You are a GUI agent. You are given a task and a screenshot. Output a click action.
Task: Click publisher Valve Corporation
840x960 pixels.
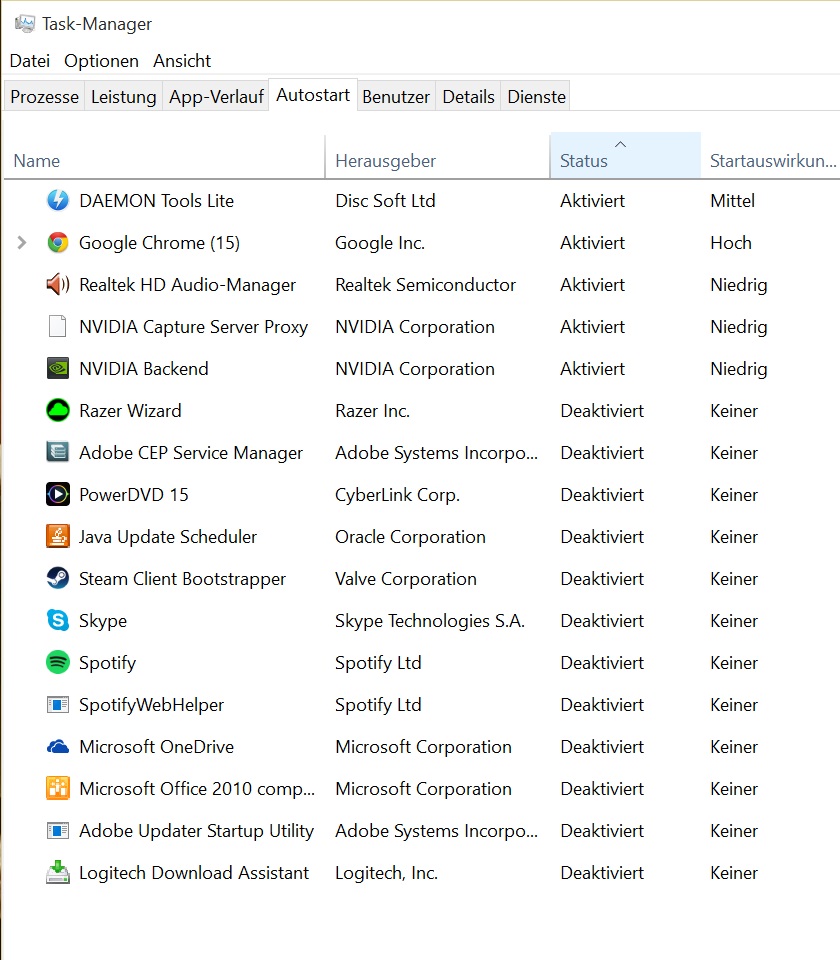click(x=406, y=579)
